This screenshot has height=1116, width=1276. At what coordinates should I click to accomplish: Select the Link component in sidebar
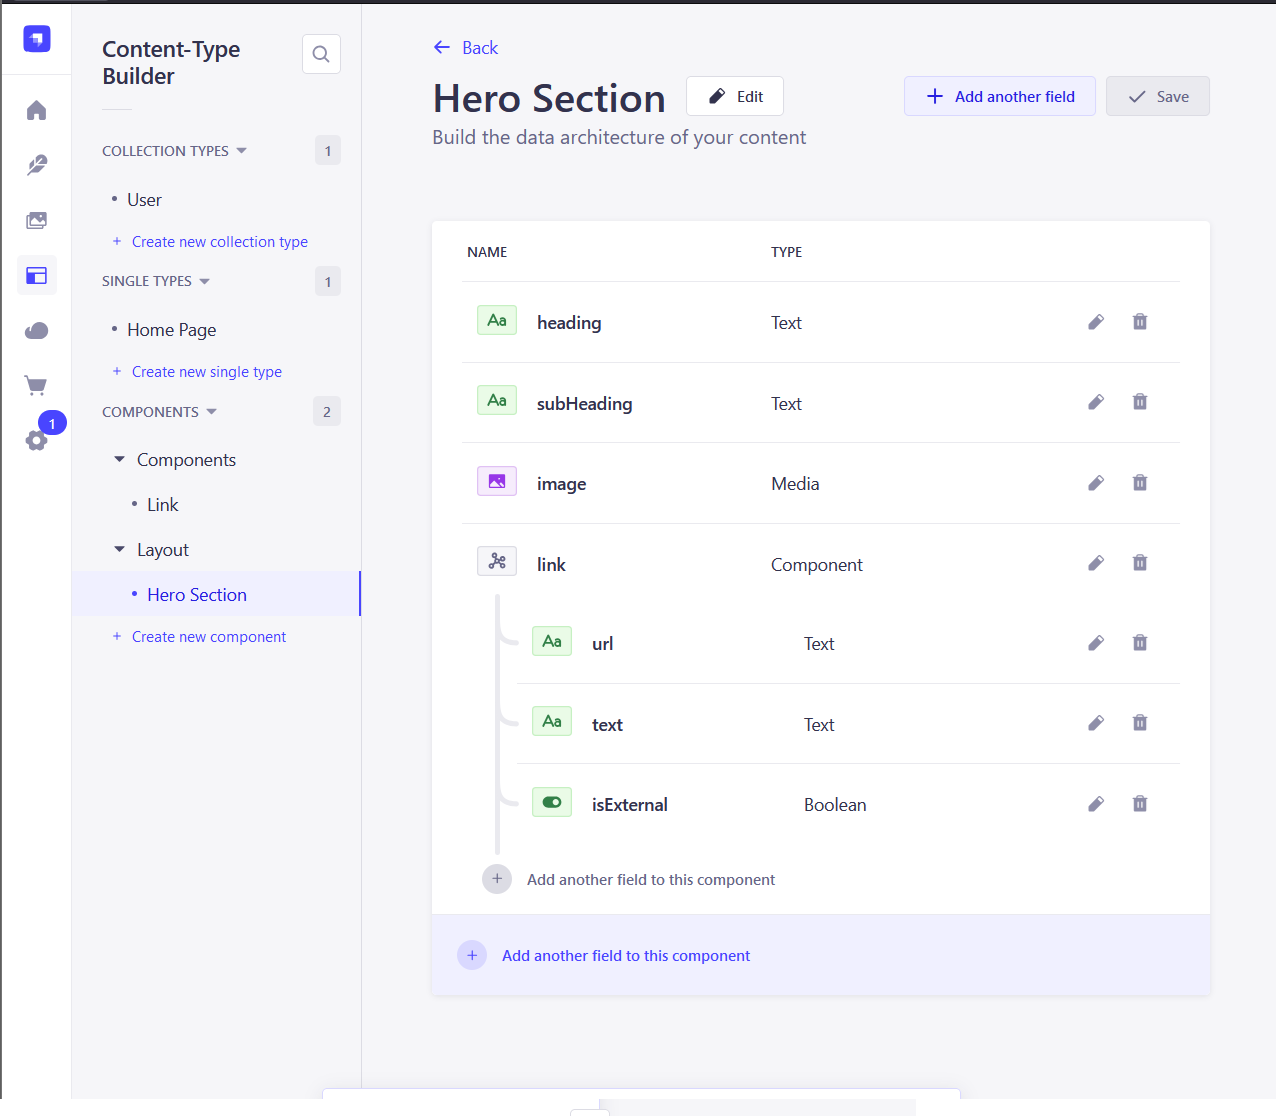click(x=162, y=505)
